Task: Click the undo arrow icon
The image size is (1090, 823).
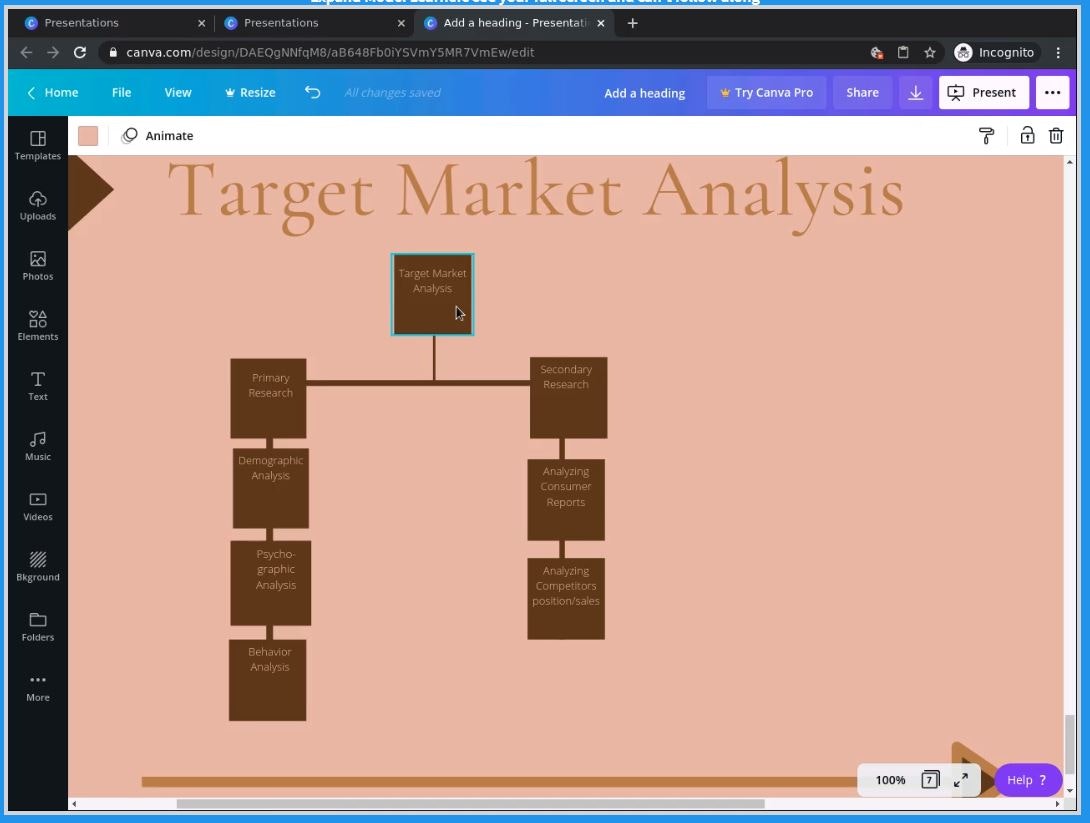Action: coord(312,92)
